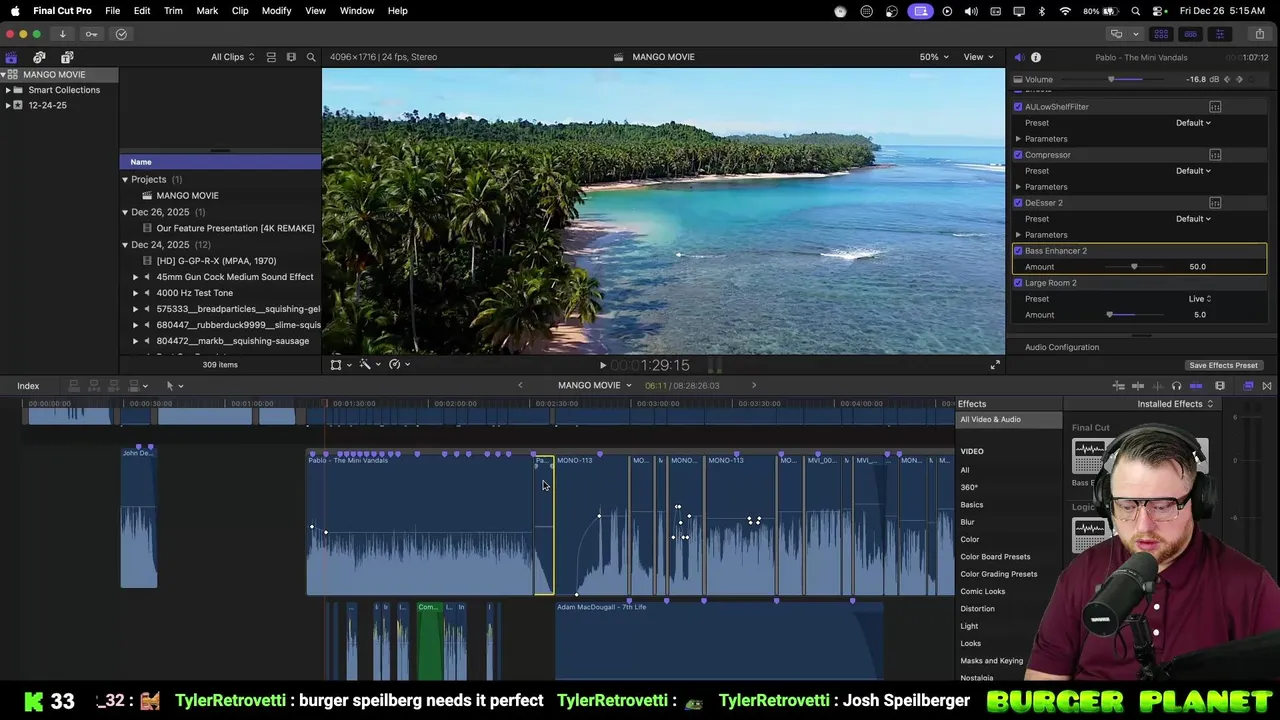Click the Import Media down-arrow button
The height and width of the screenshot is (720, 1280).
click(62, 34)
